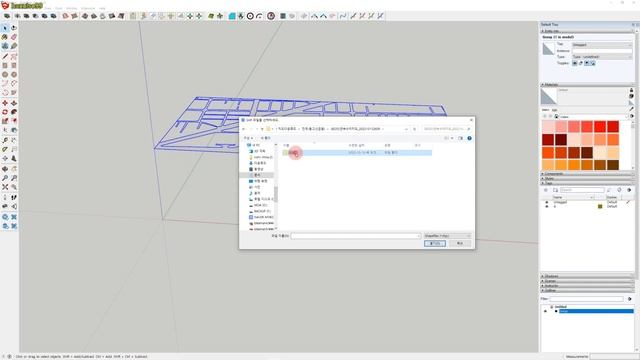Select the Paint Bucket tool
The height and width of the screenshot is (360, 640).
tap(5, 37)
